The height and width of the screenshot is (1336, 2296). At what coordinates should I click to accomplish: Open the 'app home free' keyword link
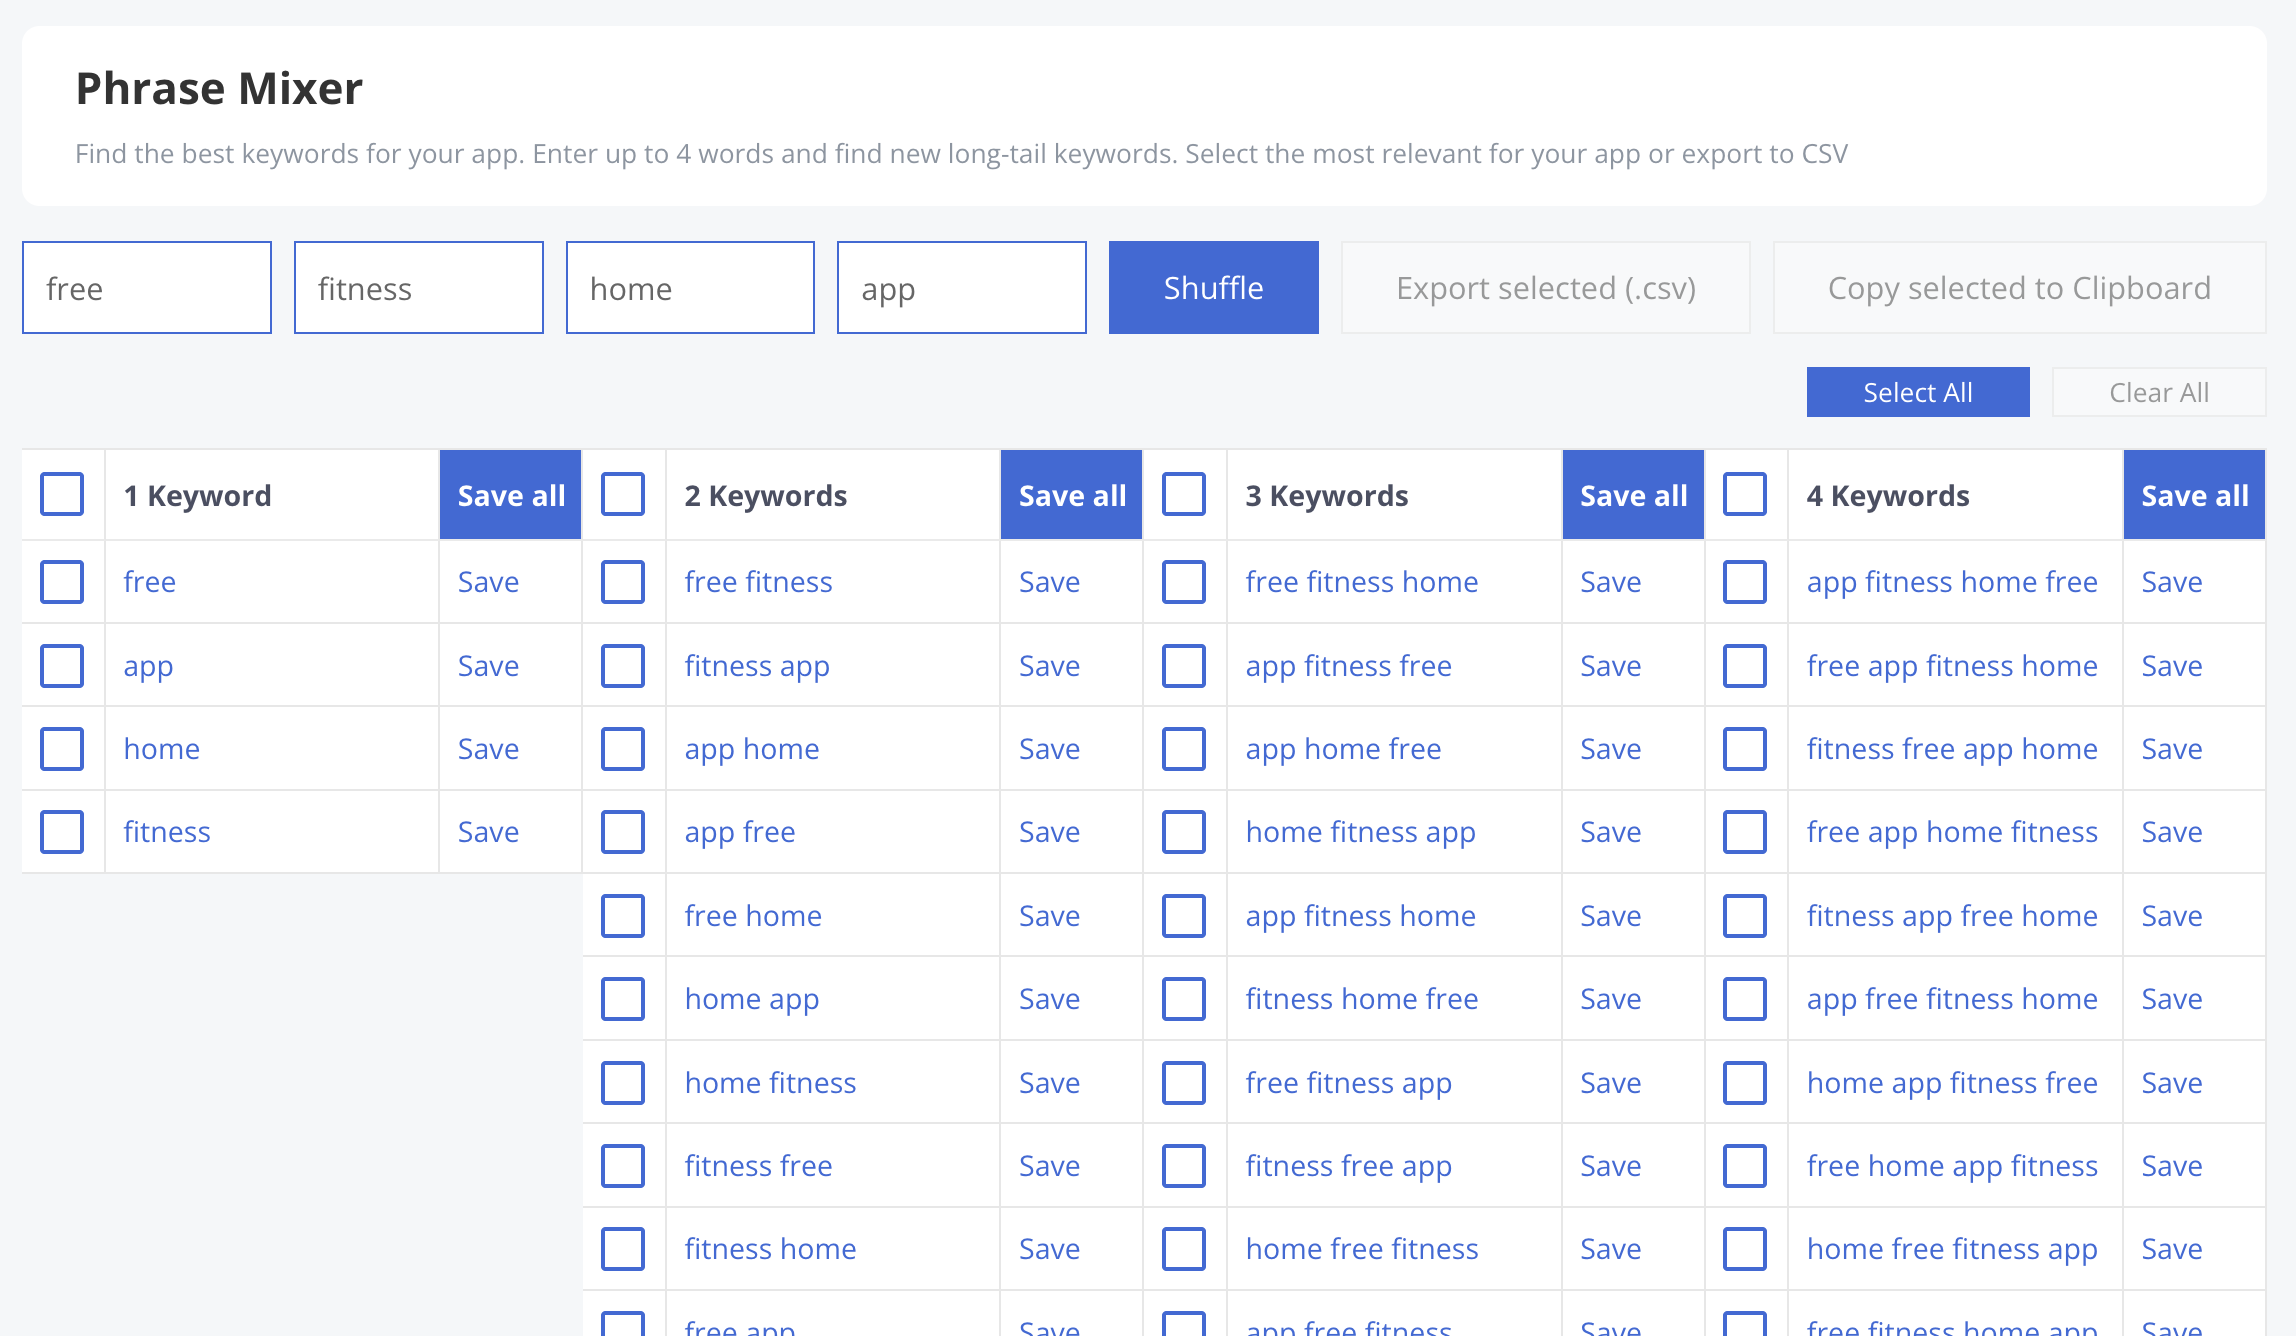pyautogui.click(x=1343, y=749)
